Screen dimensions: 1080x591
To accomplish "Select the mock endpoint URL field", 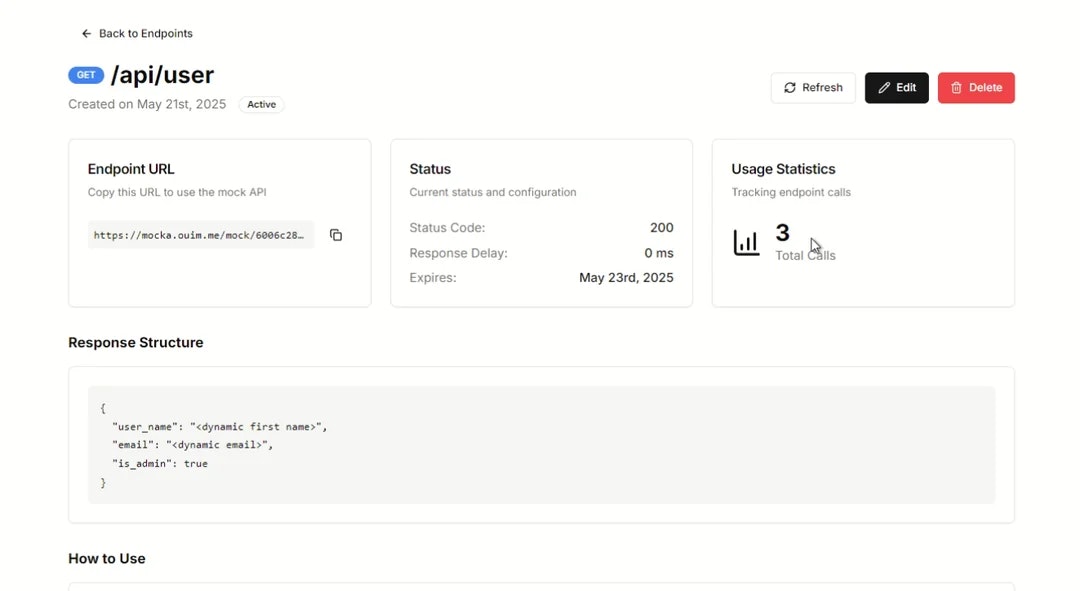I will pyautogui.click(x=200, y=235).
